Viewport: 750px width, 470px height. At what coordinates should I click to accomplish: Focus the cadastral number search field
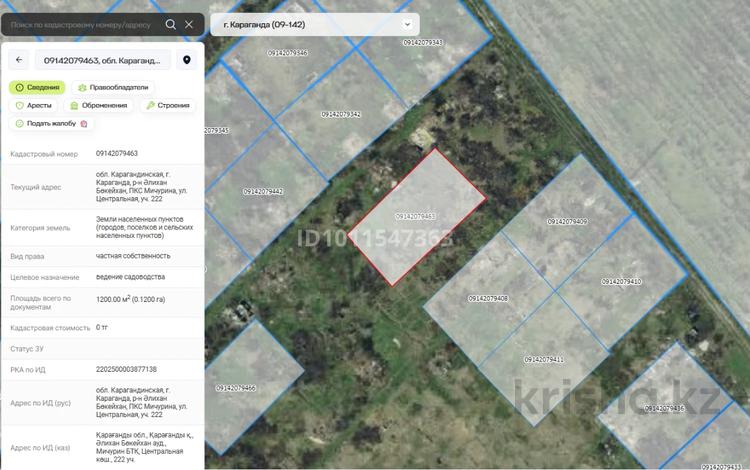coord(81,24)
